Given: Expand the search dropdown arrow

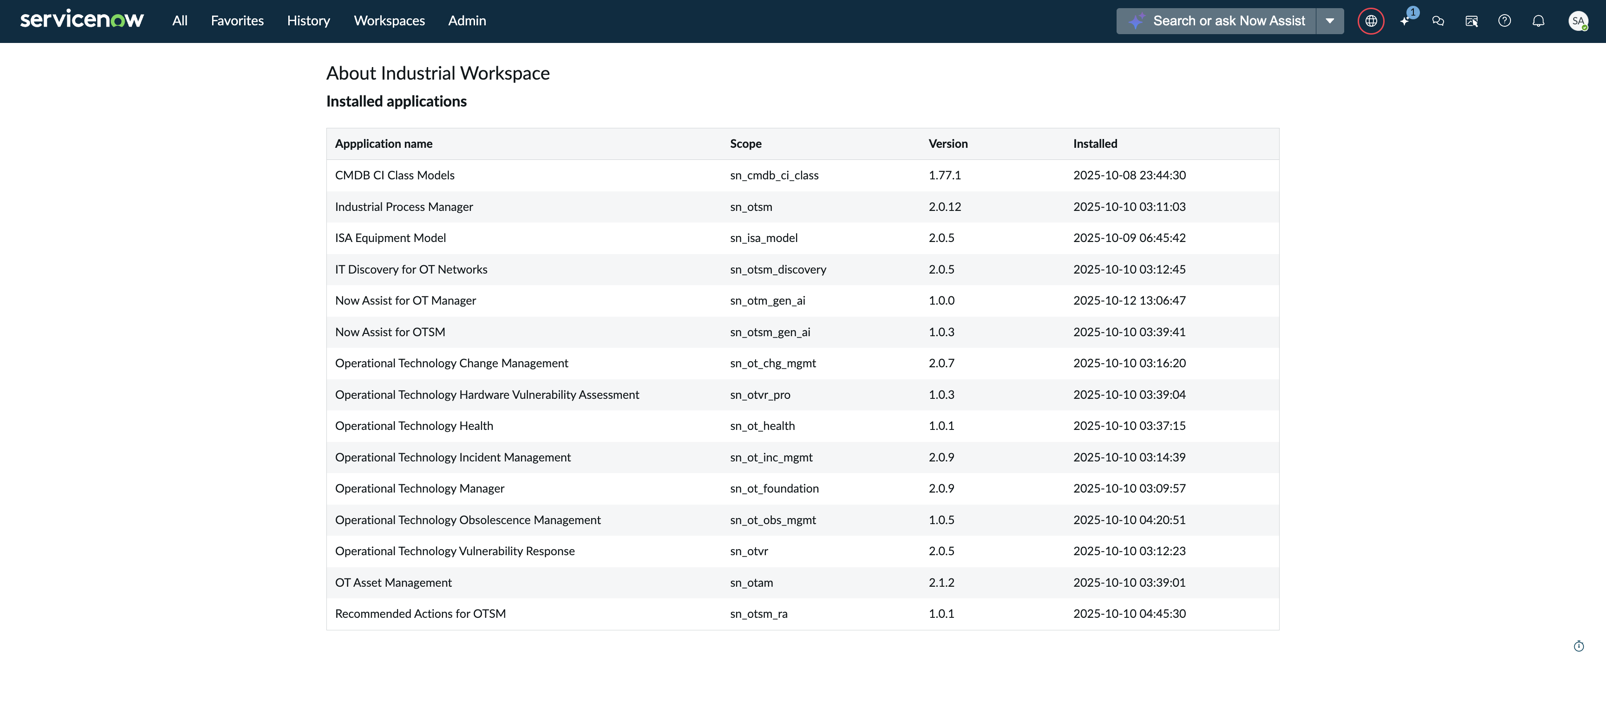Looking at the screenshot, I should tap(1330, 21).
